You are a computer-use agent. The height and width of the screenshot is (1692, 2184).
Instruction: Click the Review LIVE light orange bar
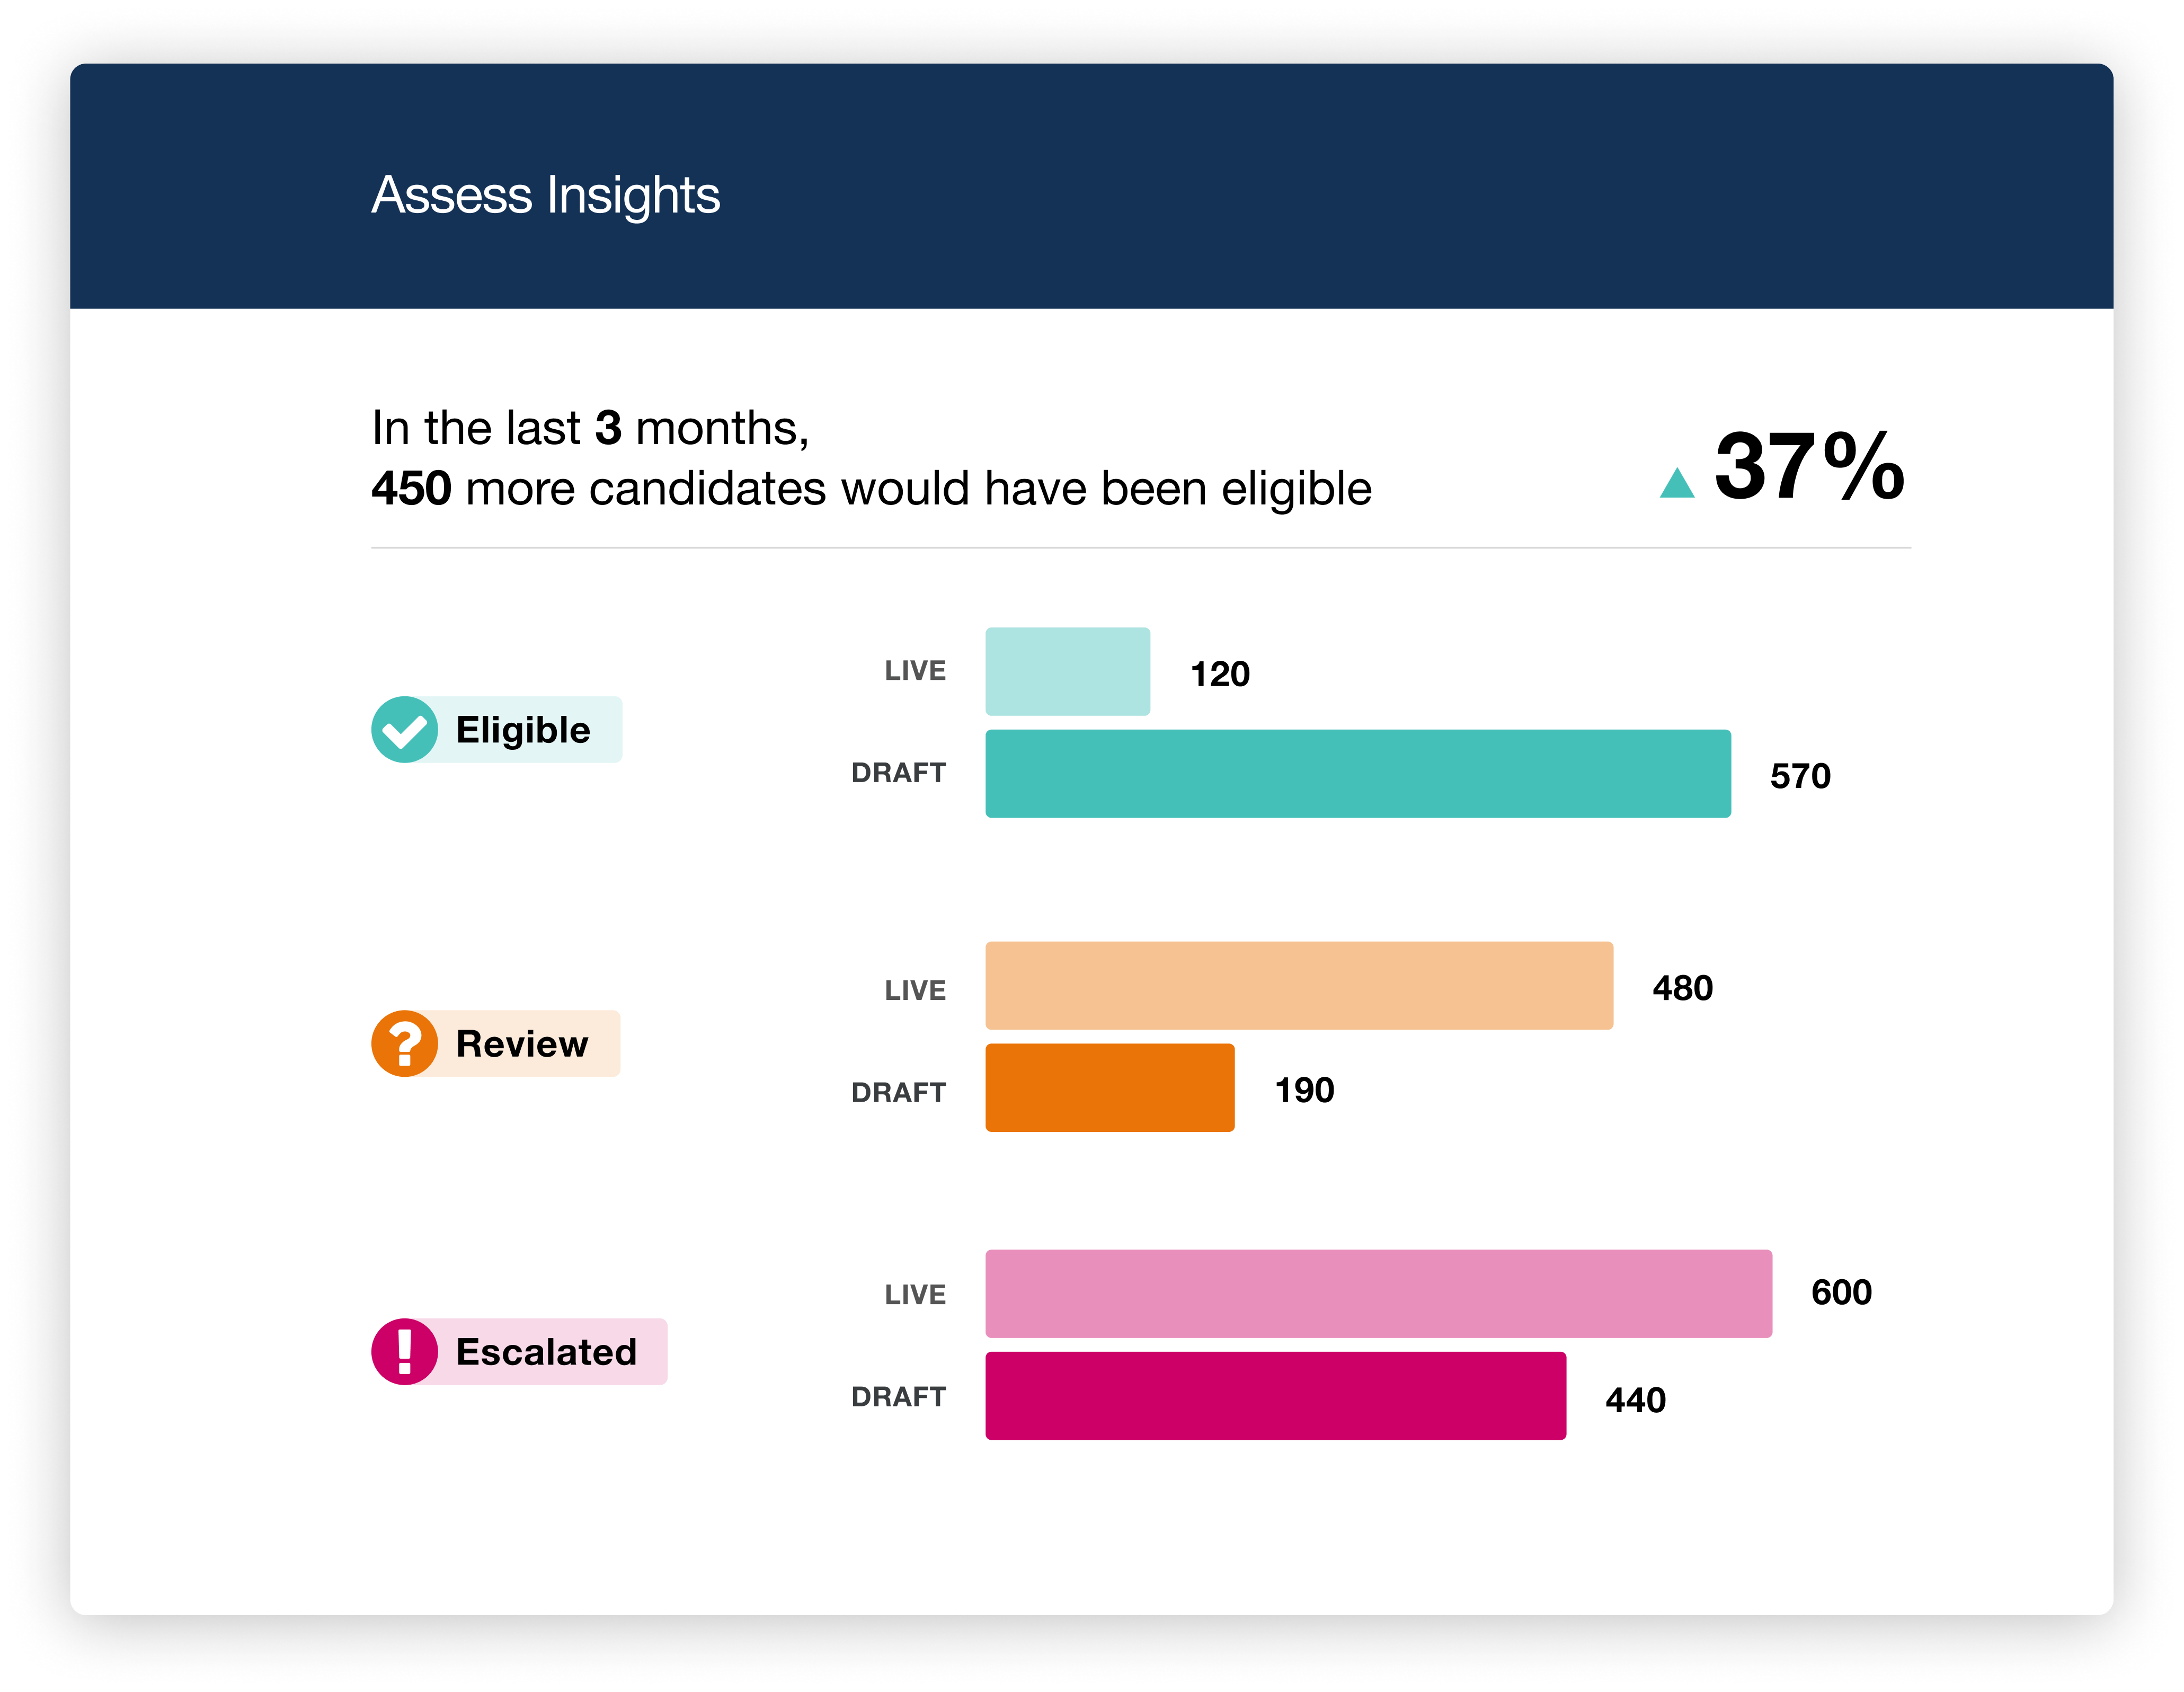[x=1298, y=986]
